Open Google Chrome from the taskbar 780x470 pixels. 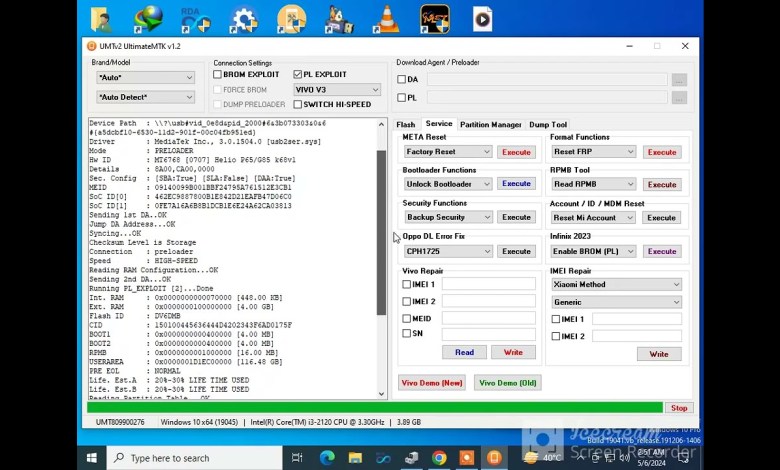pos(439,458)
